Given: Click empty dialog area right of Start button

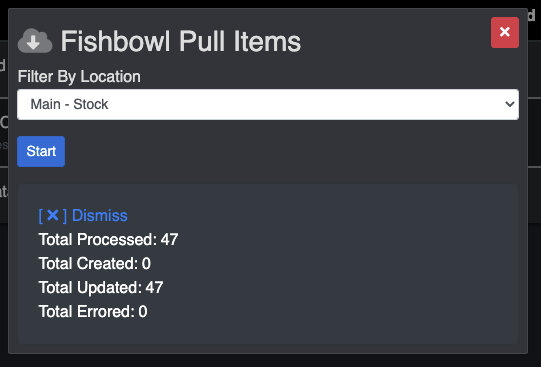Looking at the screenshot, I should 293,151.
